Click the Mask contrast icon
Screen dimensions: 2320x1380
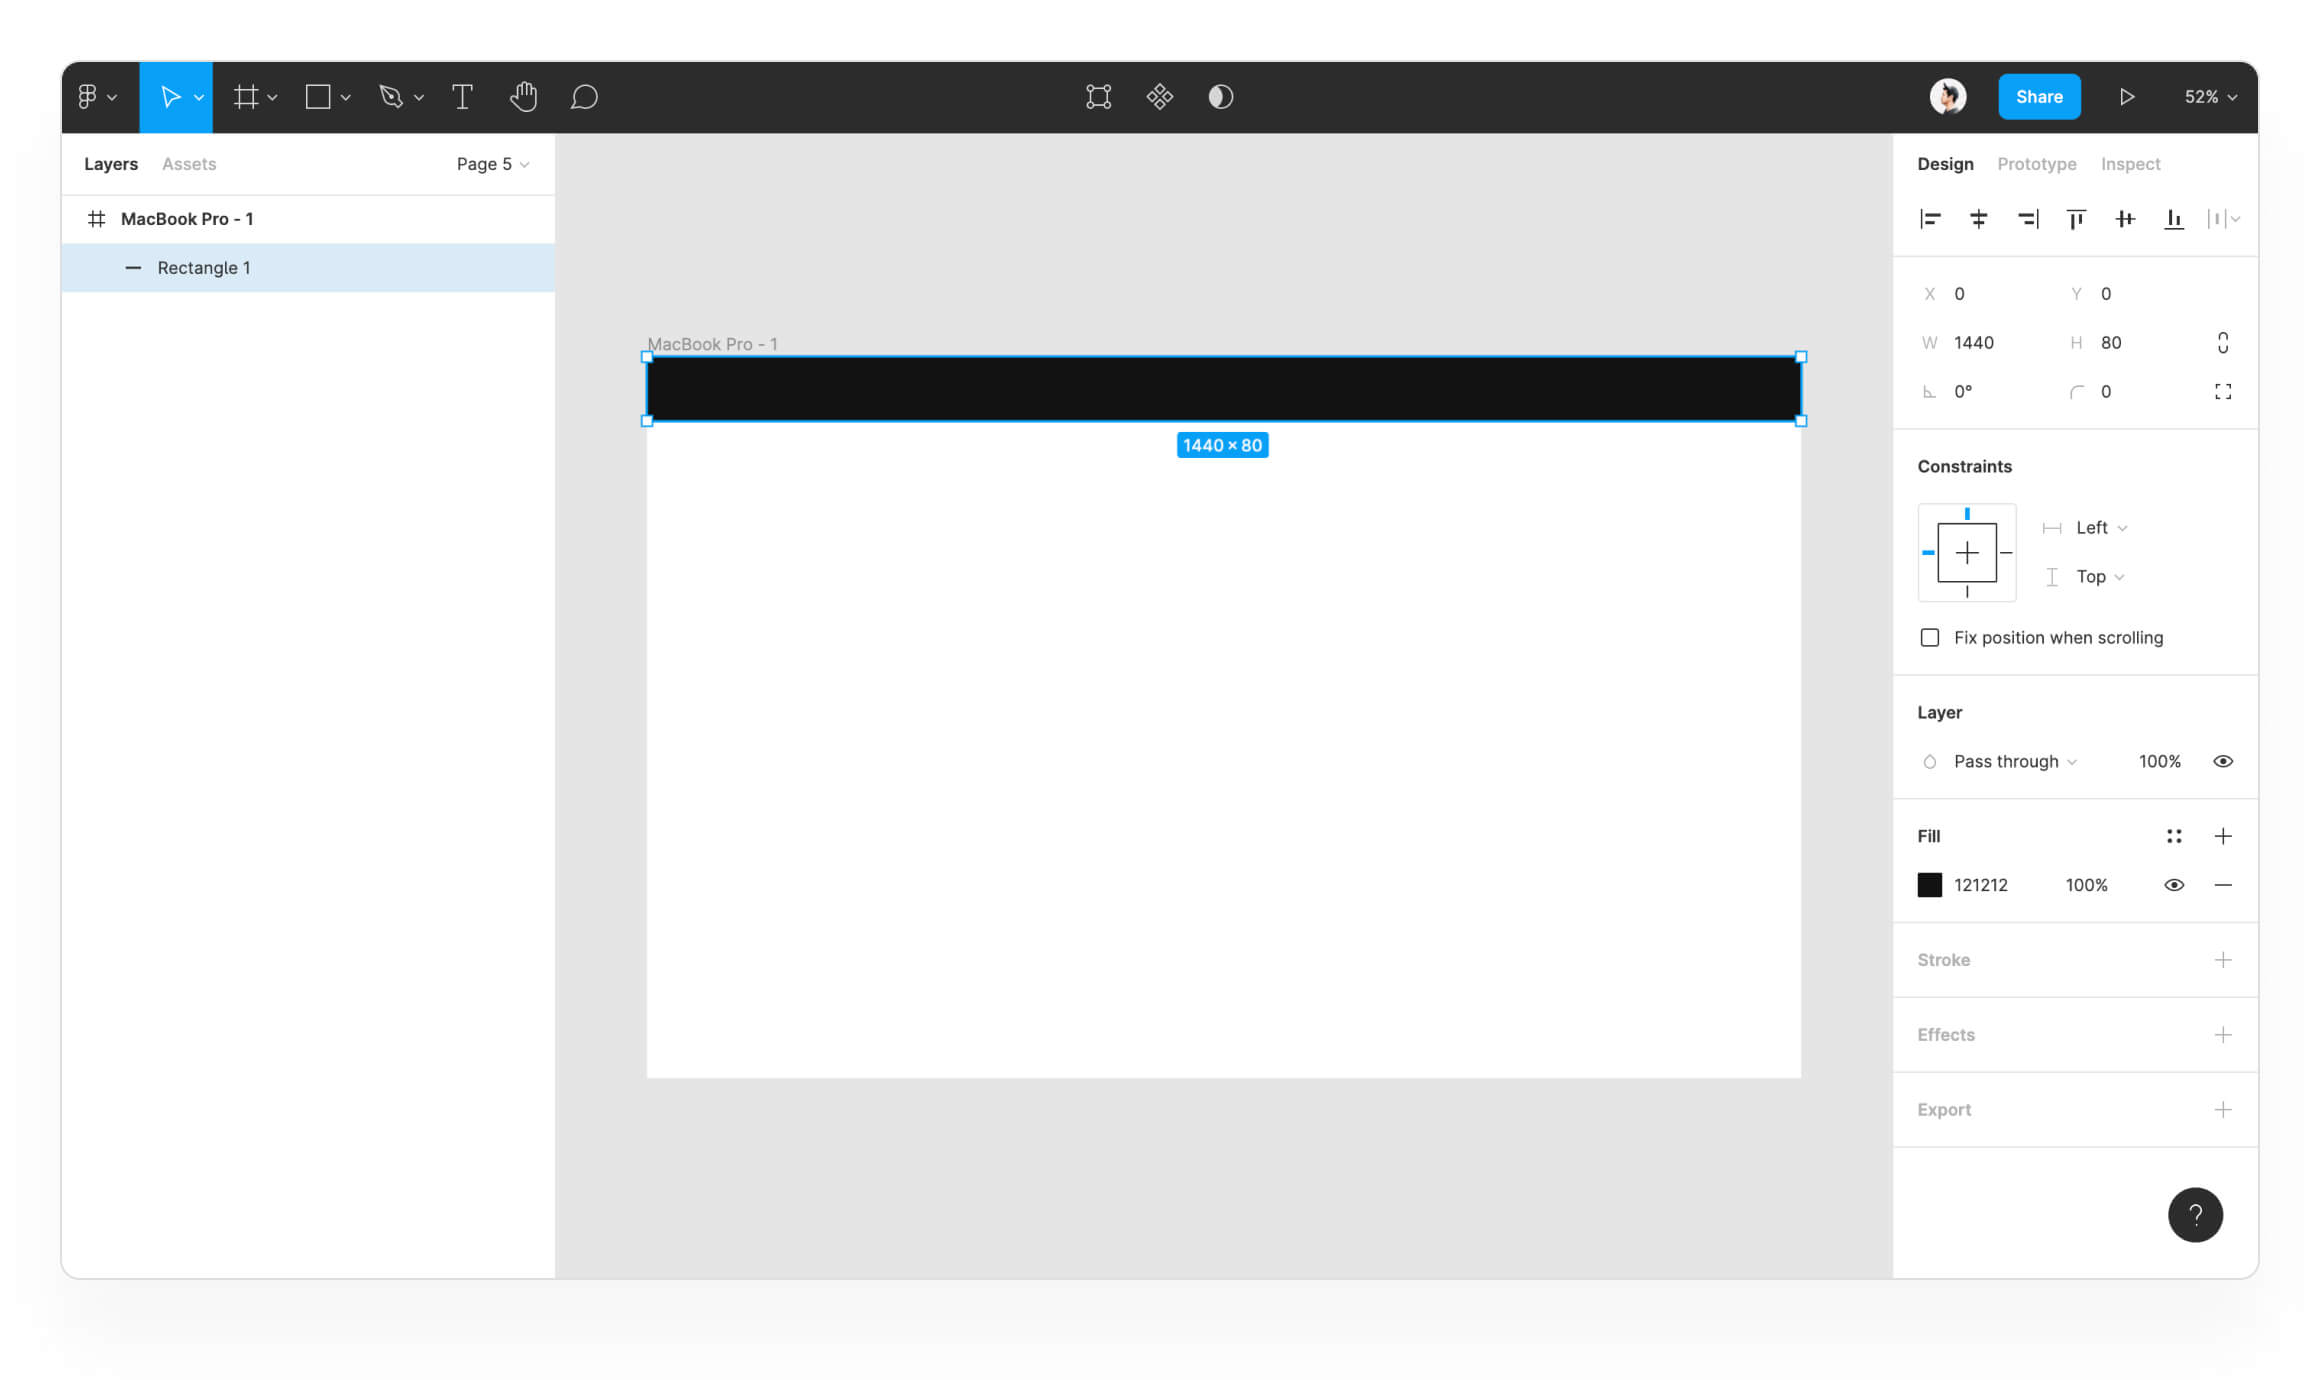point(1220,97)
